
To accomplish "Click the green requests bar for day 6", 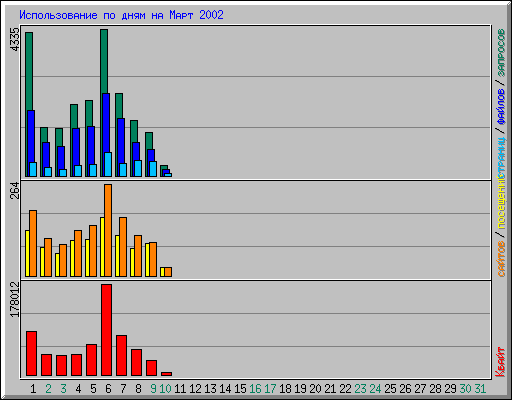I will [x=104, y=61].
